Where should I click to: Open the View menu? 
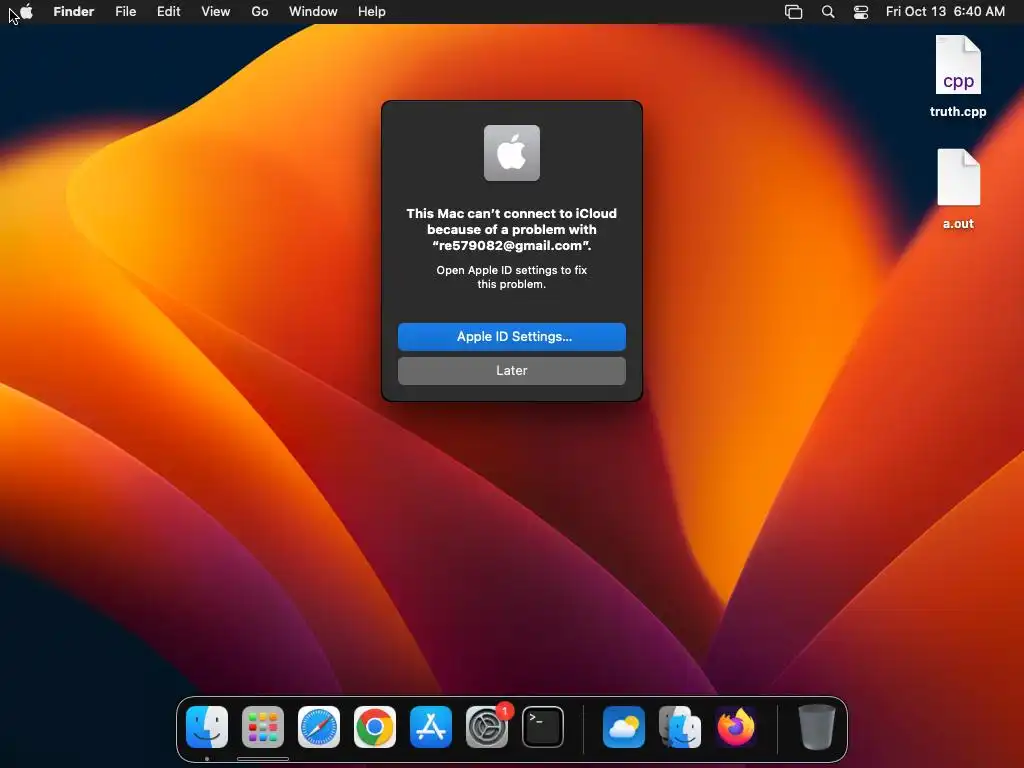pos(216,11)
